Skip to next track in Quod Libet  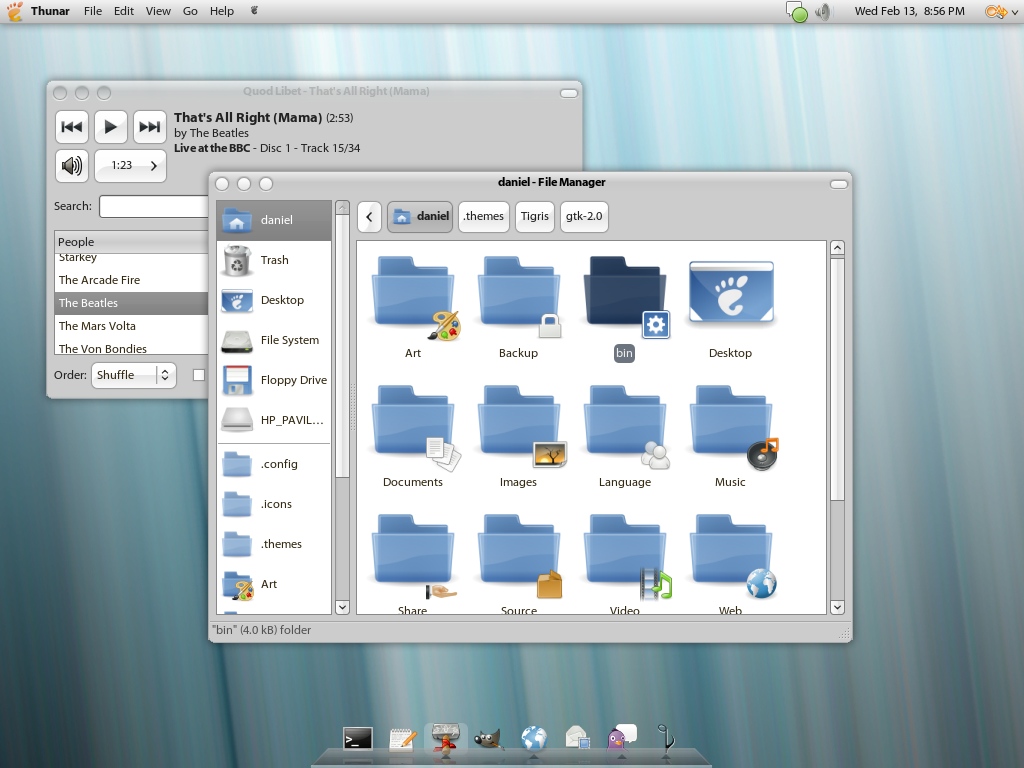point(150,127)
